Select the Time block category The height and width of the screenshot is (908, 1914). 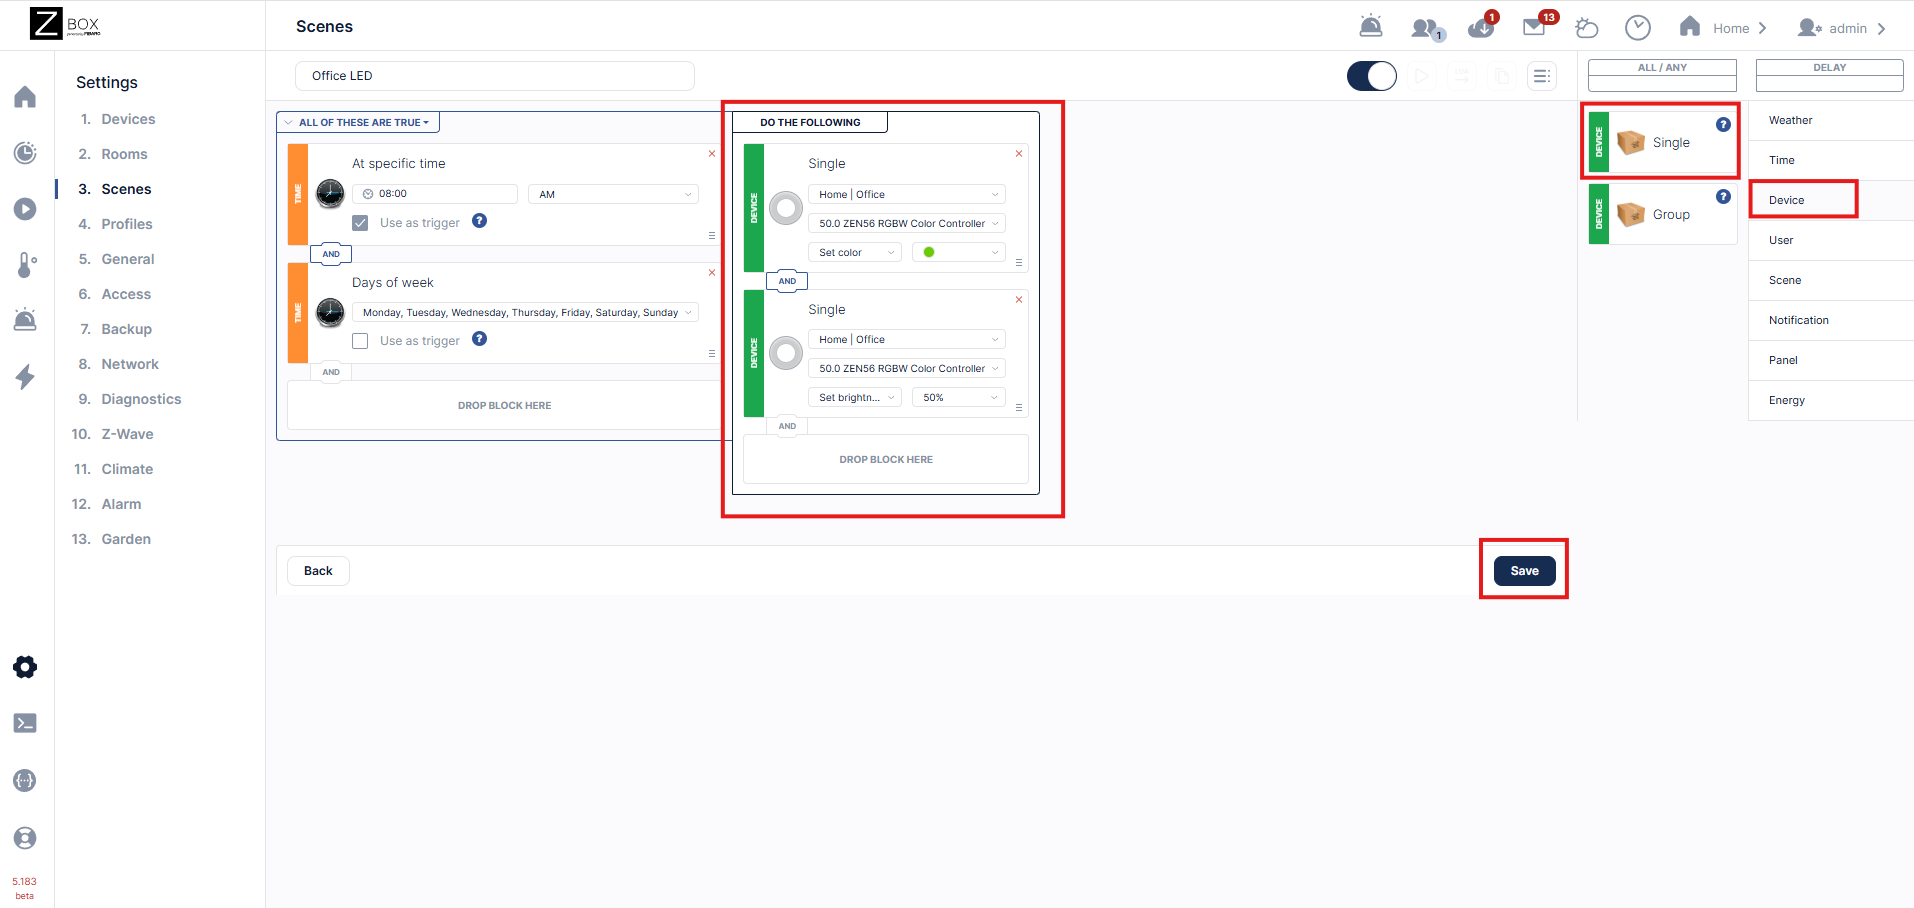(1831, 160)
